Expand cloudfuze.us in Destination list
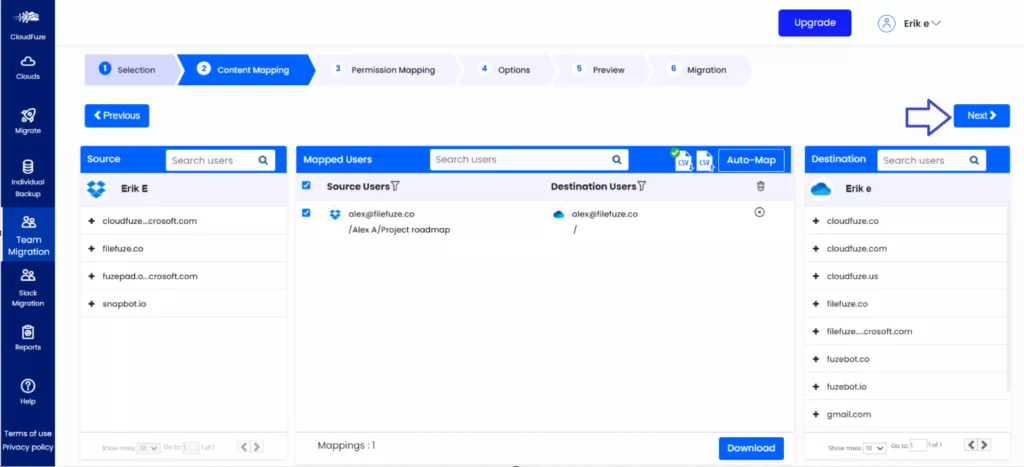 pyautogui.click(x=816, y=276)
